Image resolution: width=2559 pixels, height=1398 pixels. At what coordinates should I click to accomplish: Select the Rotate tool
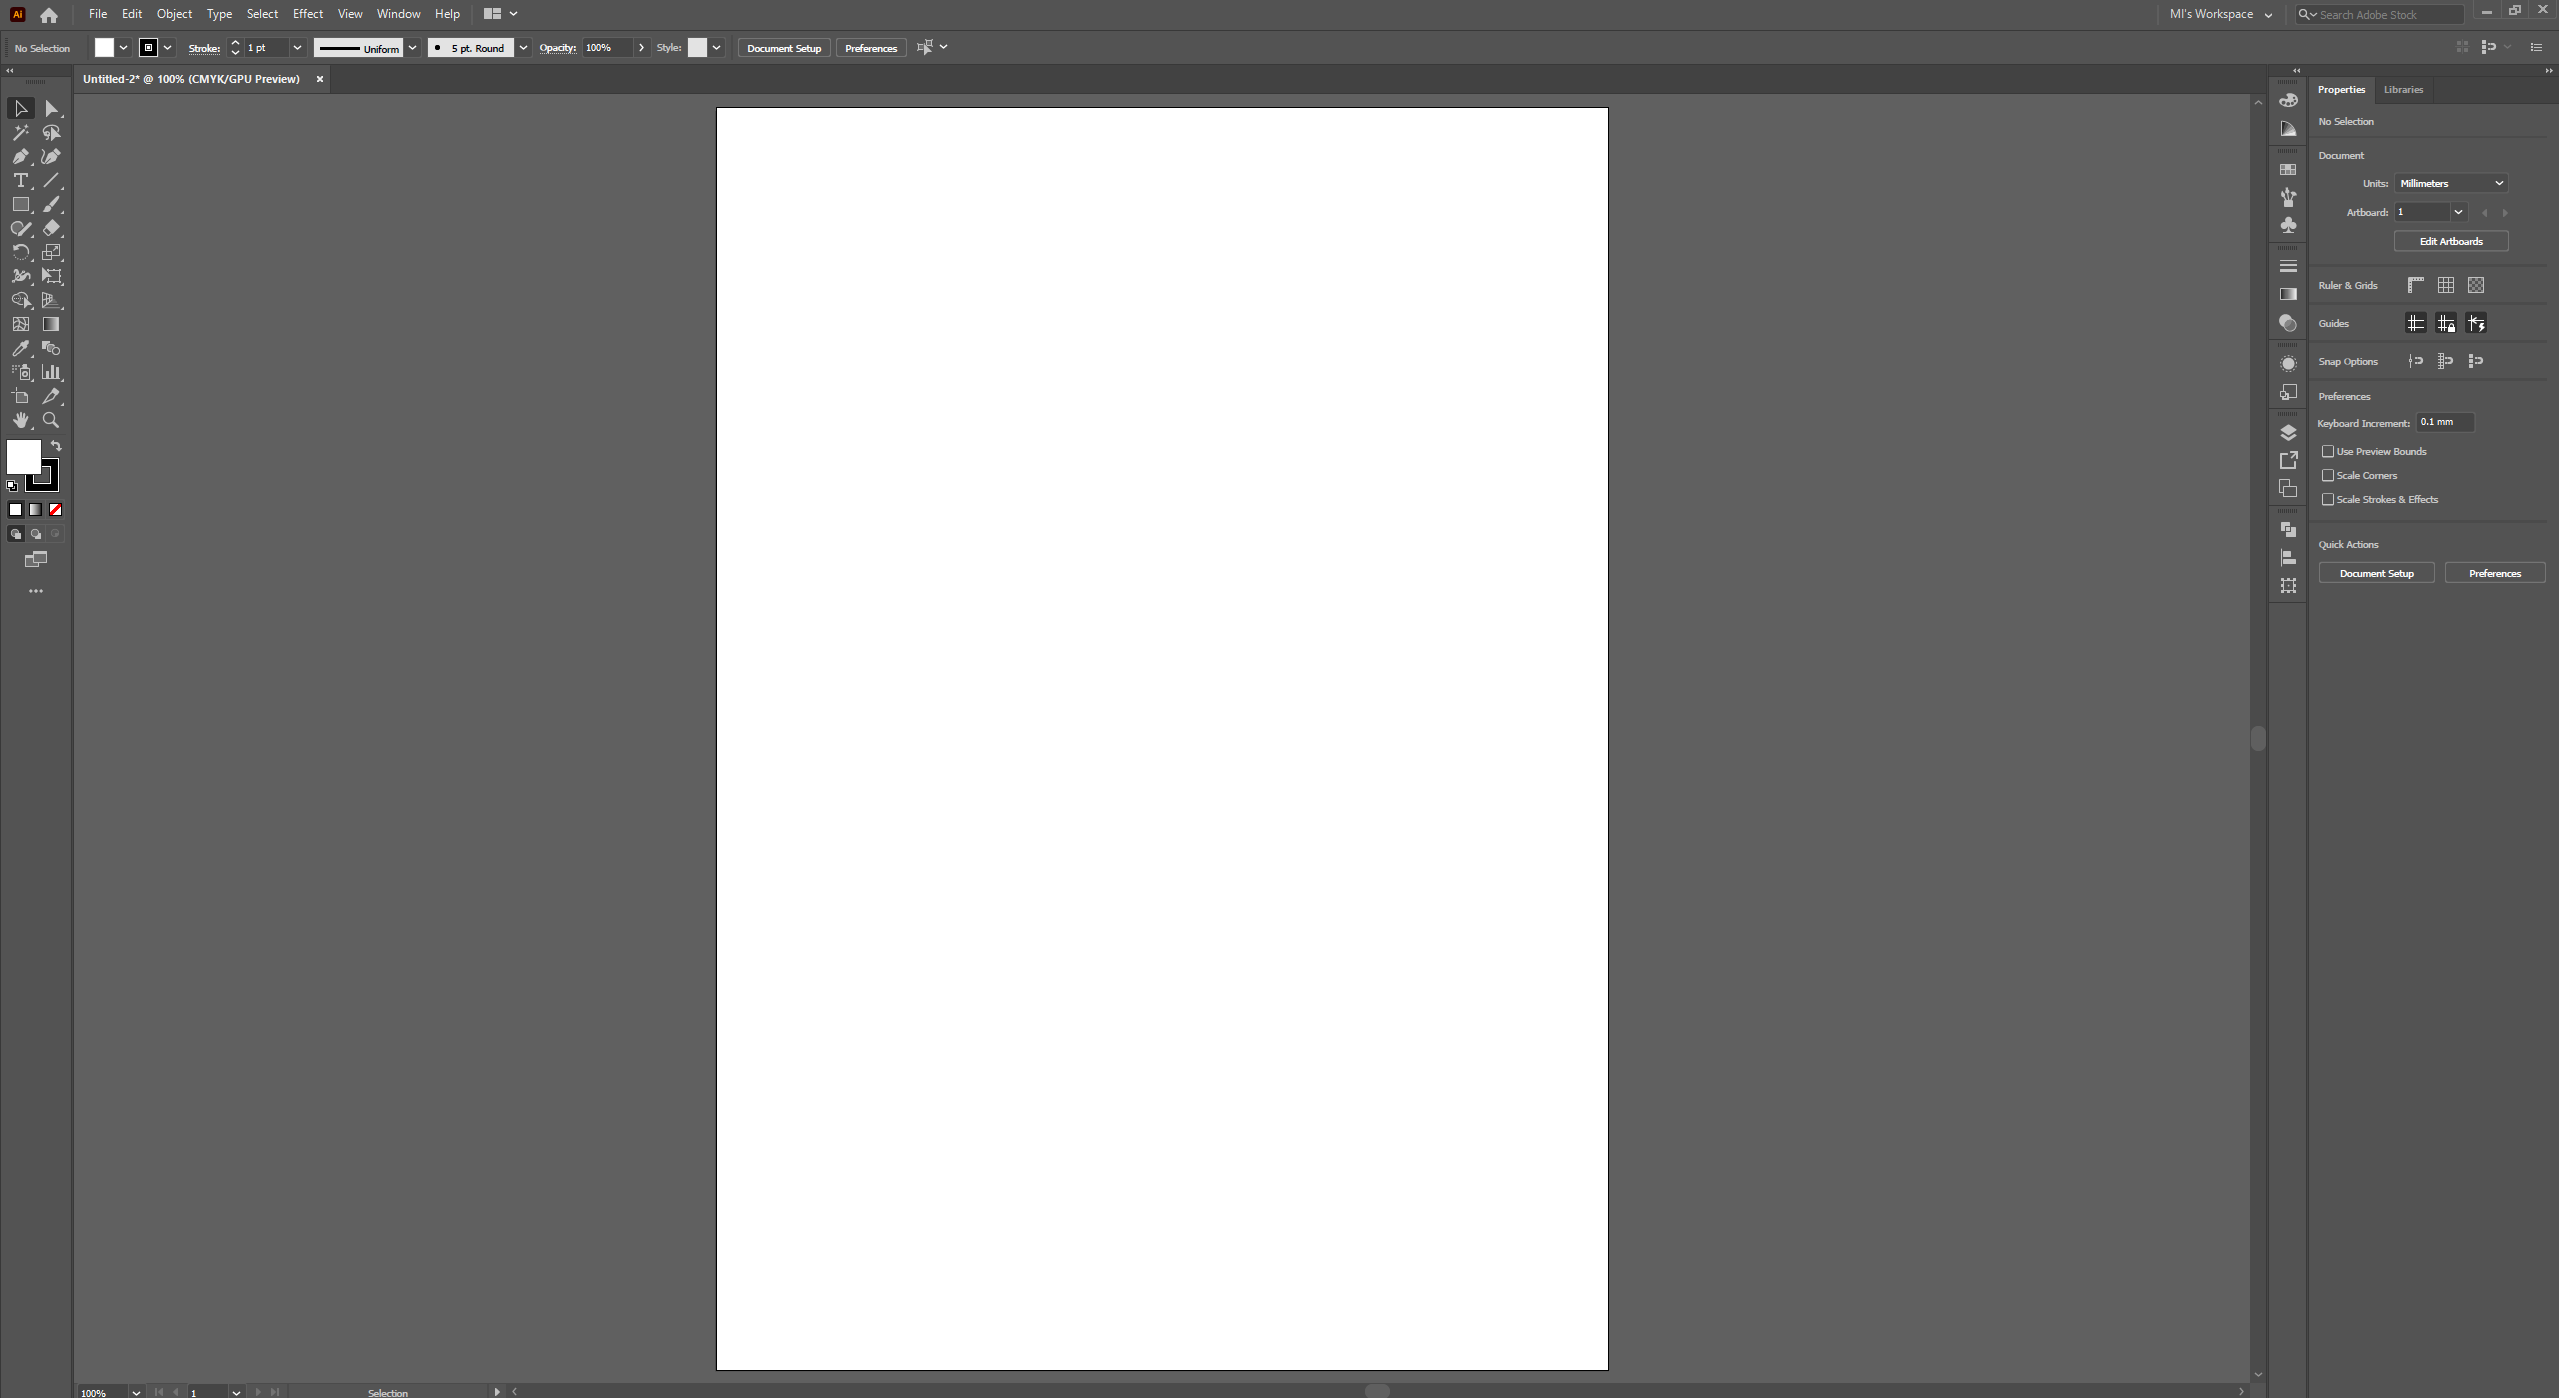pos(21,252)
